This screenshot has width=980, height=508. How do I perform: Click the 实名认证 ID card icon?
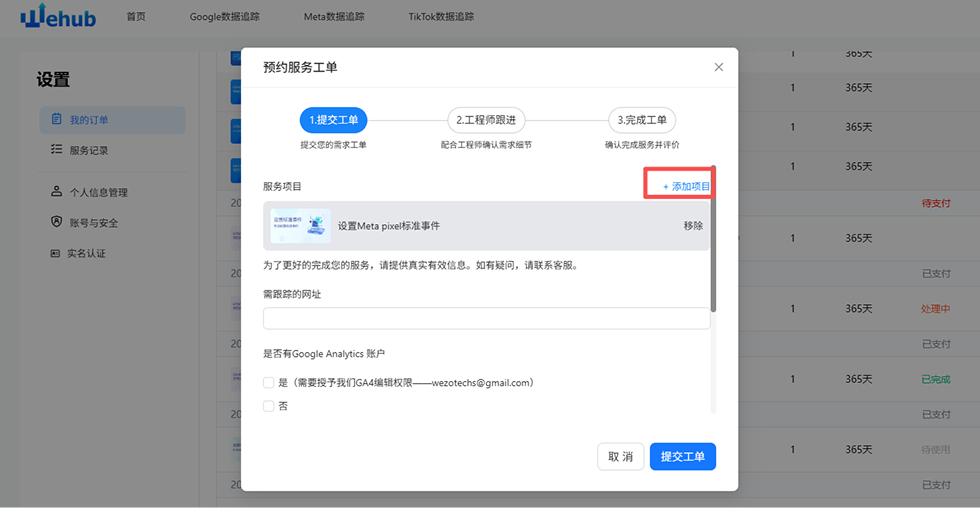pyautogui.click(x=57, y=253)
